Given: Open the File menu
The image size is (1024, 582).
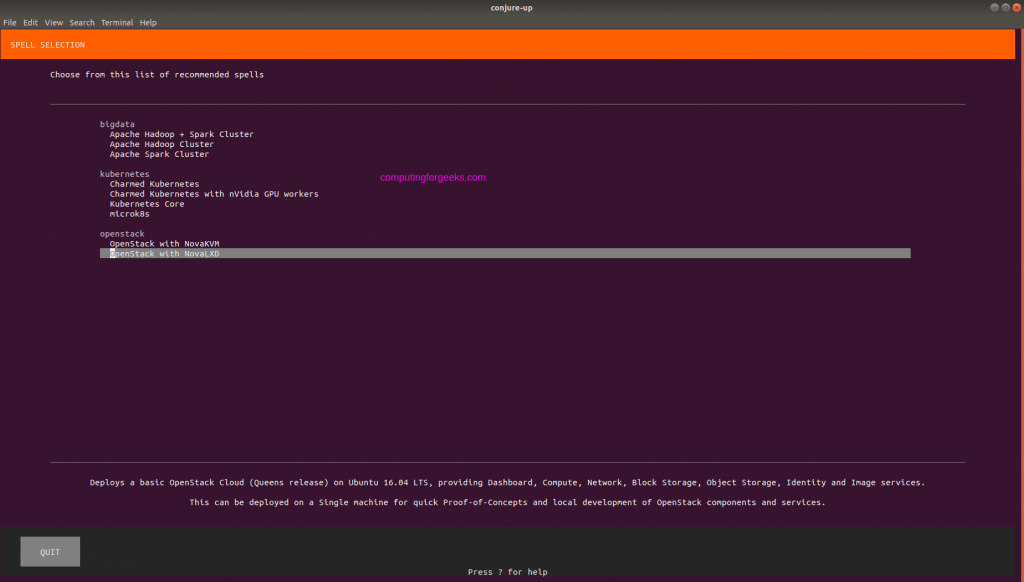Looking at the screenshot, I should coord(10,22).
